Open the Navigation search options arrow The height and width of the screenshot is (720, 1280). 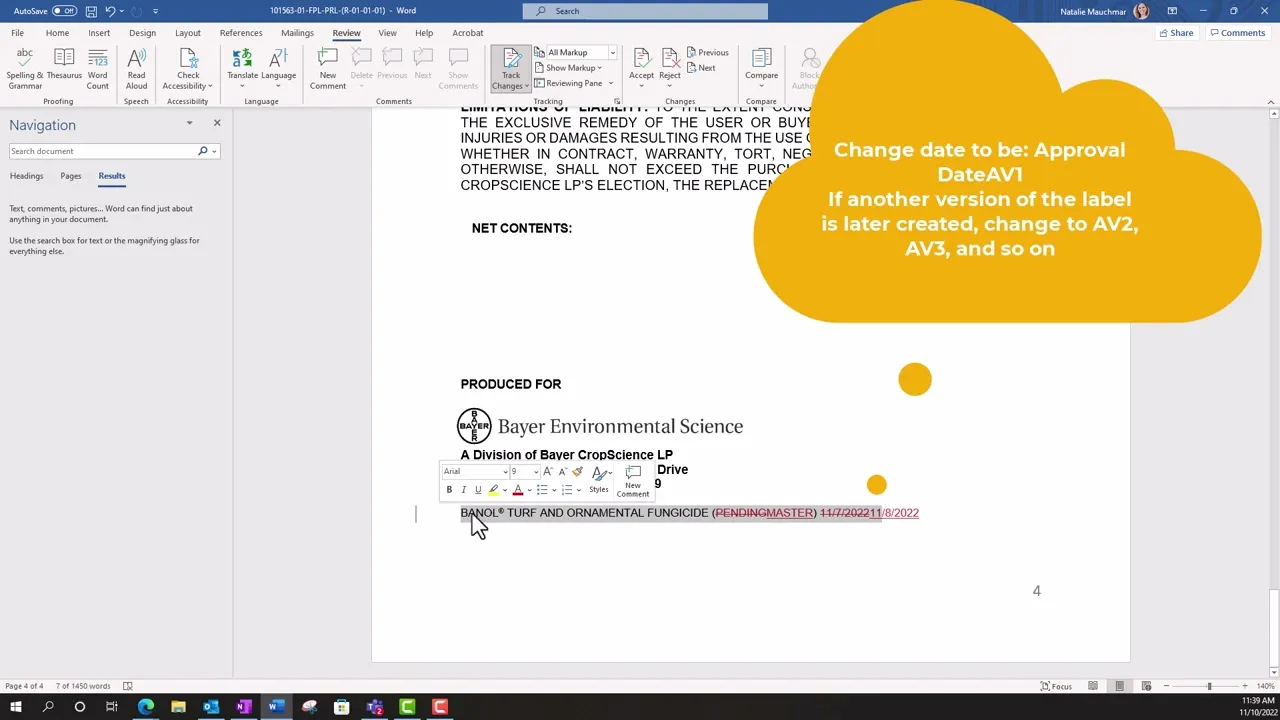(215, 151)
